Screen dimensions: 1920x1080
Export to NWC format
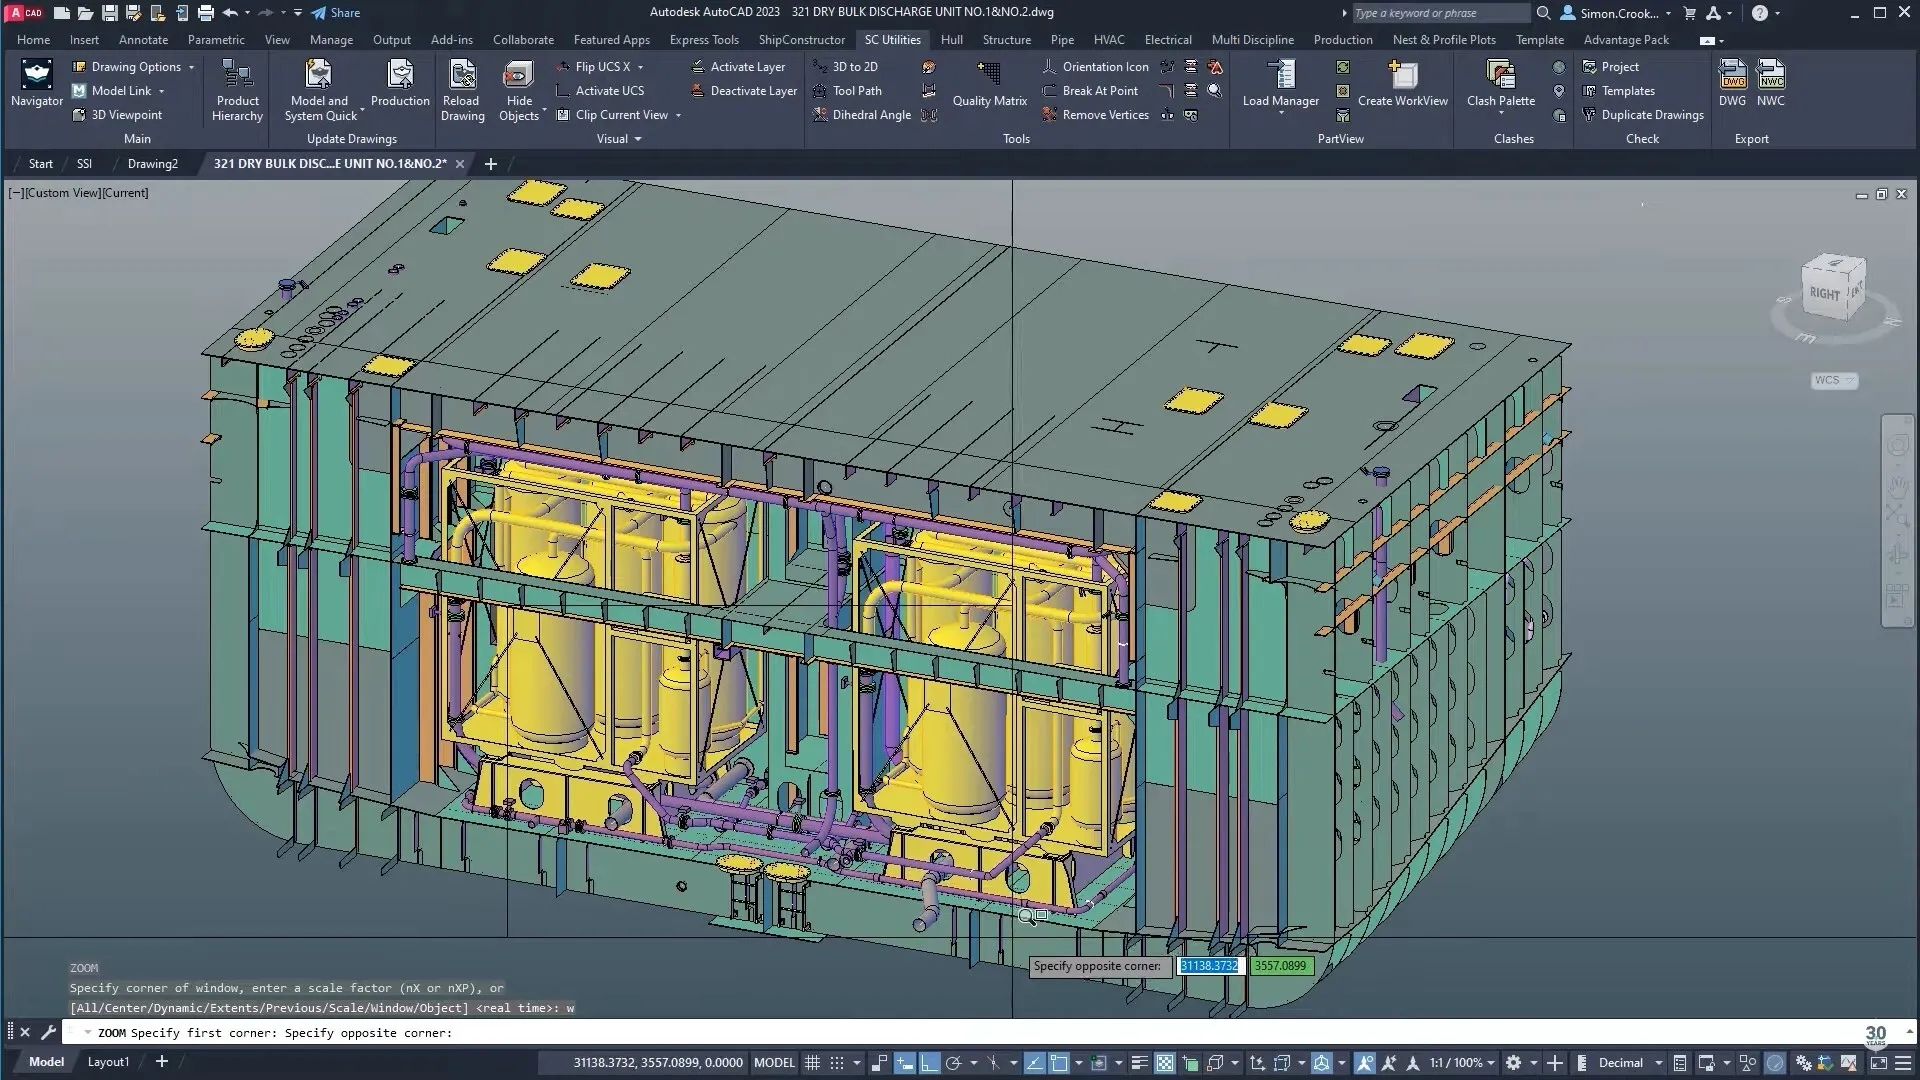1771,76
